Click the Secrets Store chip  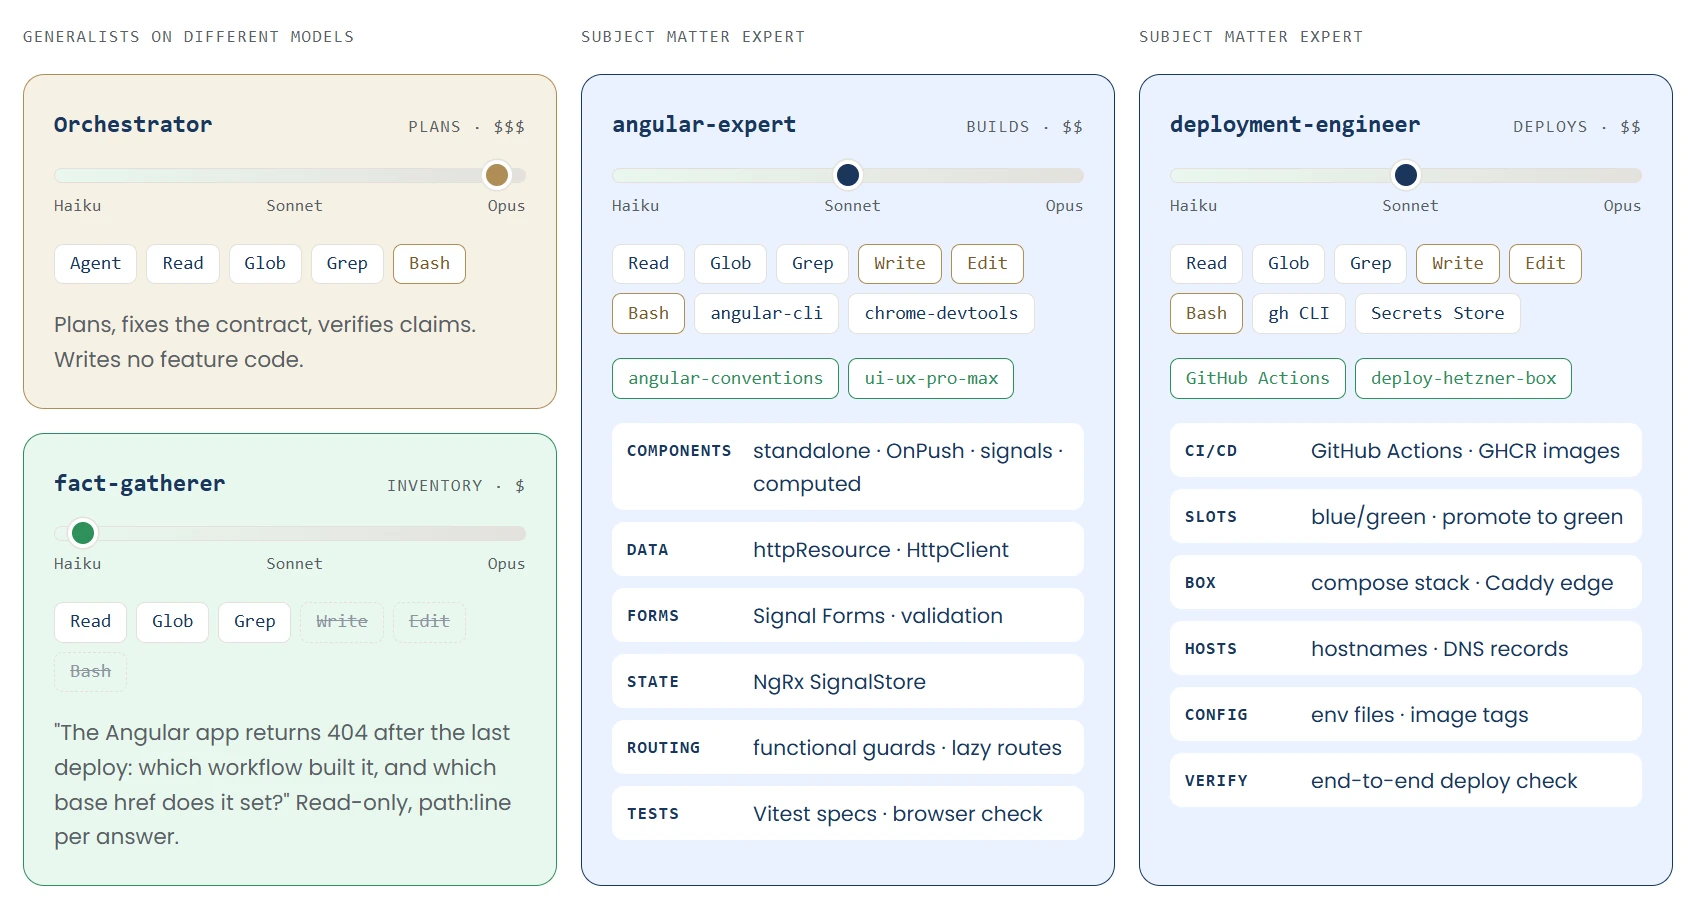[1437, 314]
